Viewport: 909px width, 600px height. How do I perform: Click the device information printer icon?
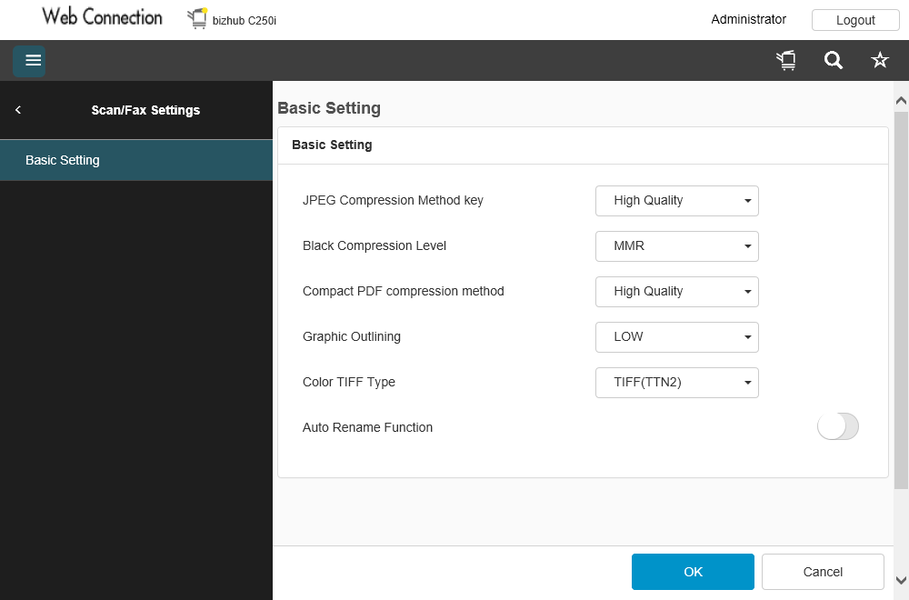pyautogui.click(x=786, y=61)
